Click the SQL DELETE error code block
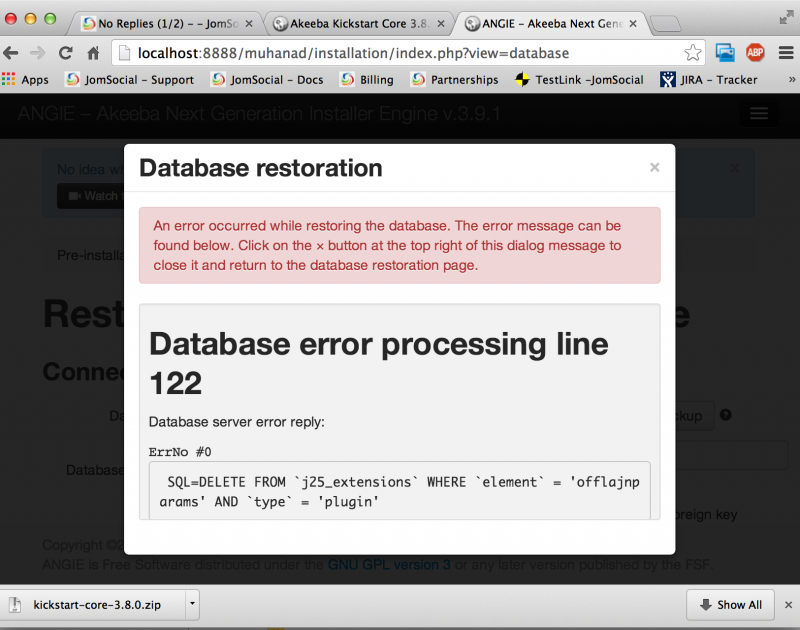The width and height of the screenshot is (800, 630). click(x=399, y=491)
